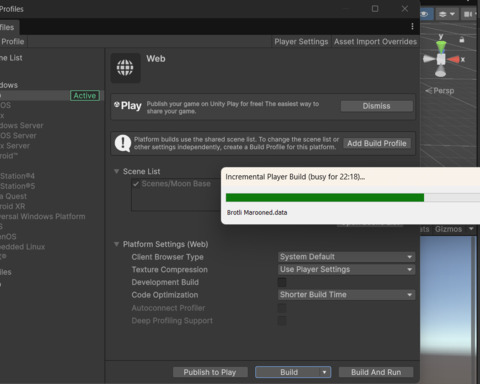This screenshot has height=384, width=480.
Task: Toggle scene visibility eye icon in Scene view
Action: pyautogui.click(x=424, y=14)
